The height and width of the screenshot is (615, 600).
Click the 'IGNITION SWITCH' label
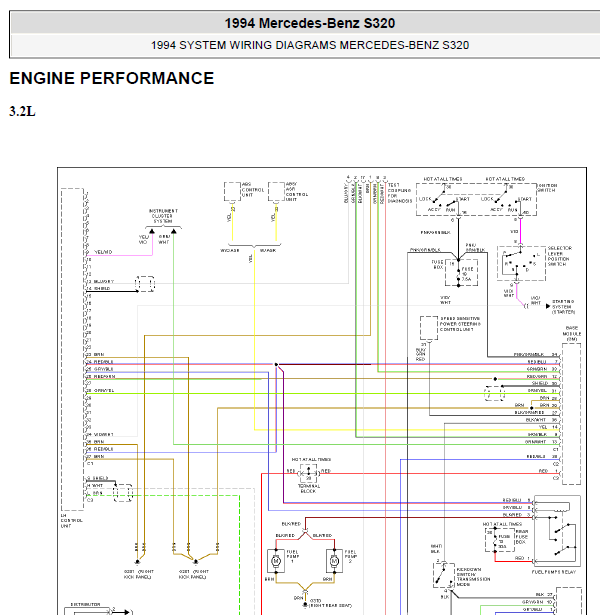pyautogui.click(x=547, y=188)
